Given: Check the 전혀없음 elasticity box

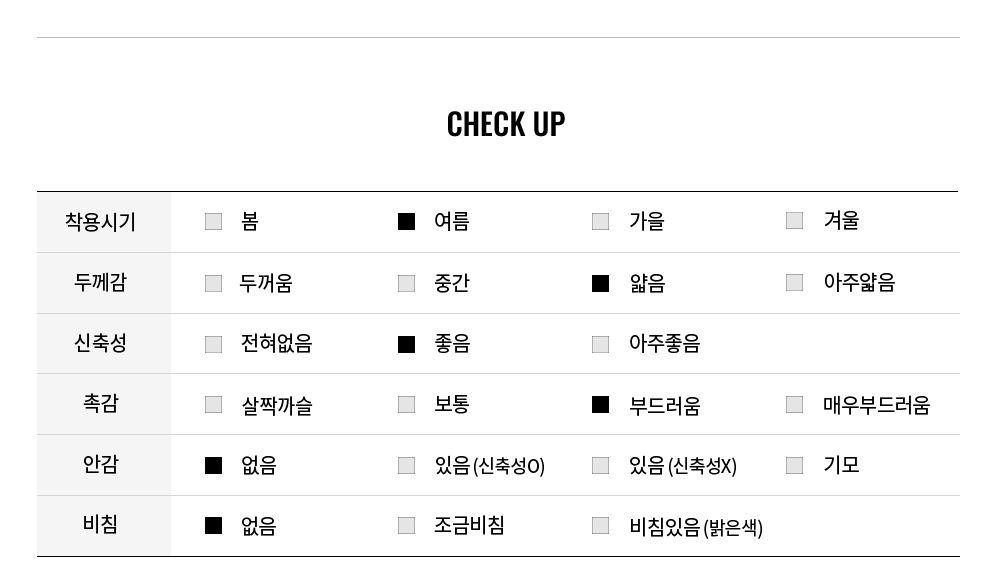Looking at the screenshot, I should [213, 344].
